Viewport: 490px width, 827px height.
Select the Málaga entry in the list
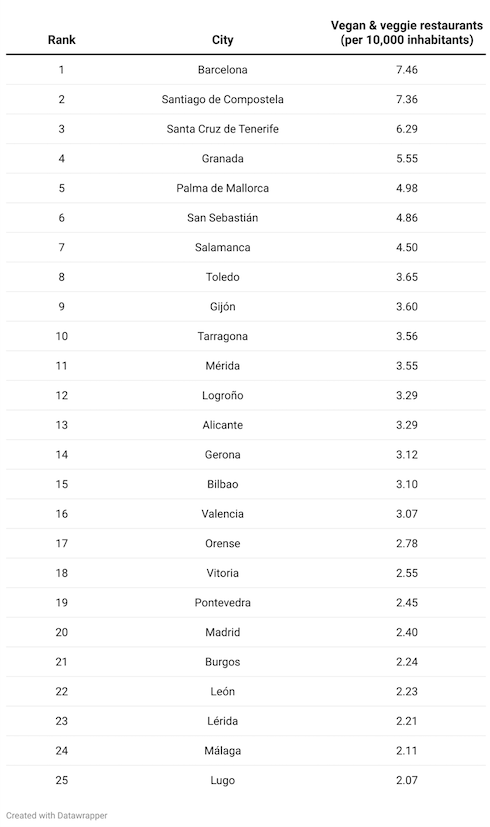pos(222,751)
